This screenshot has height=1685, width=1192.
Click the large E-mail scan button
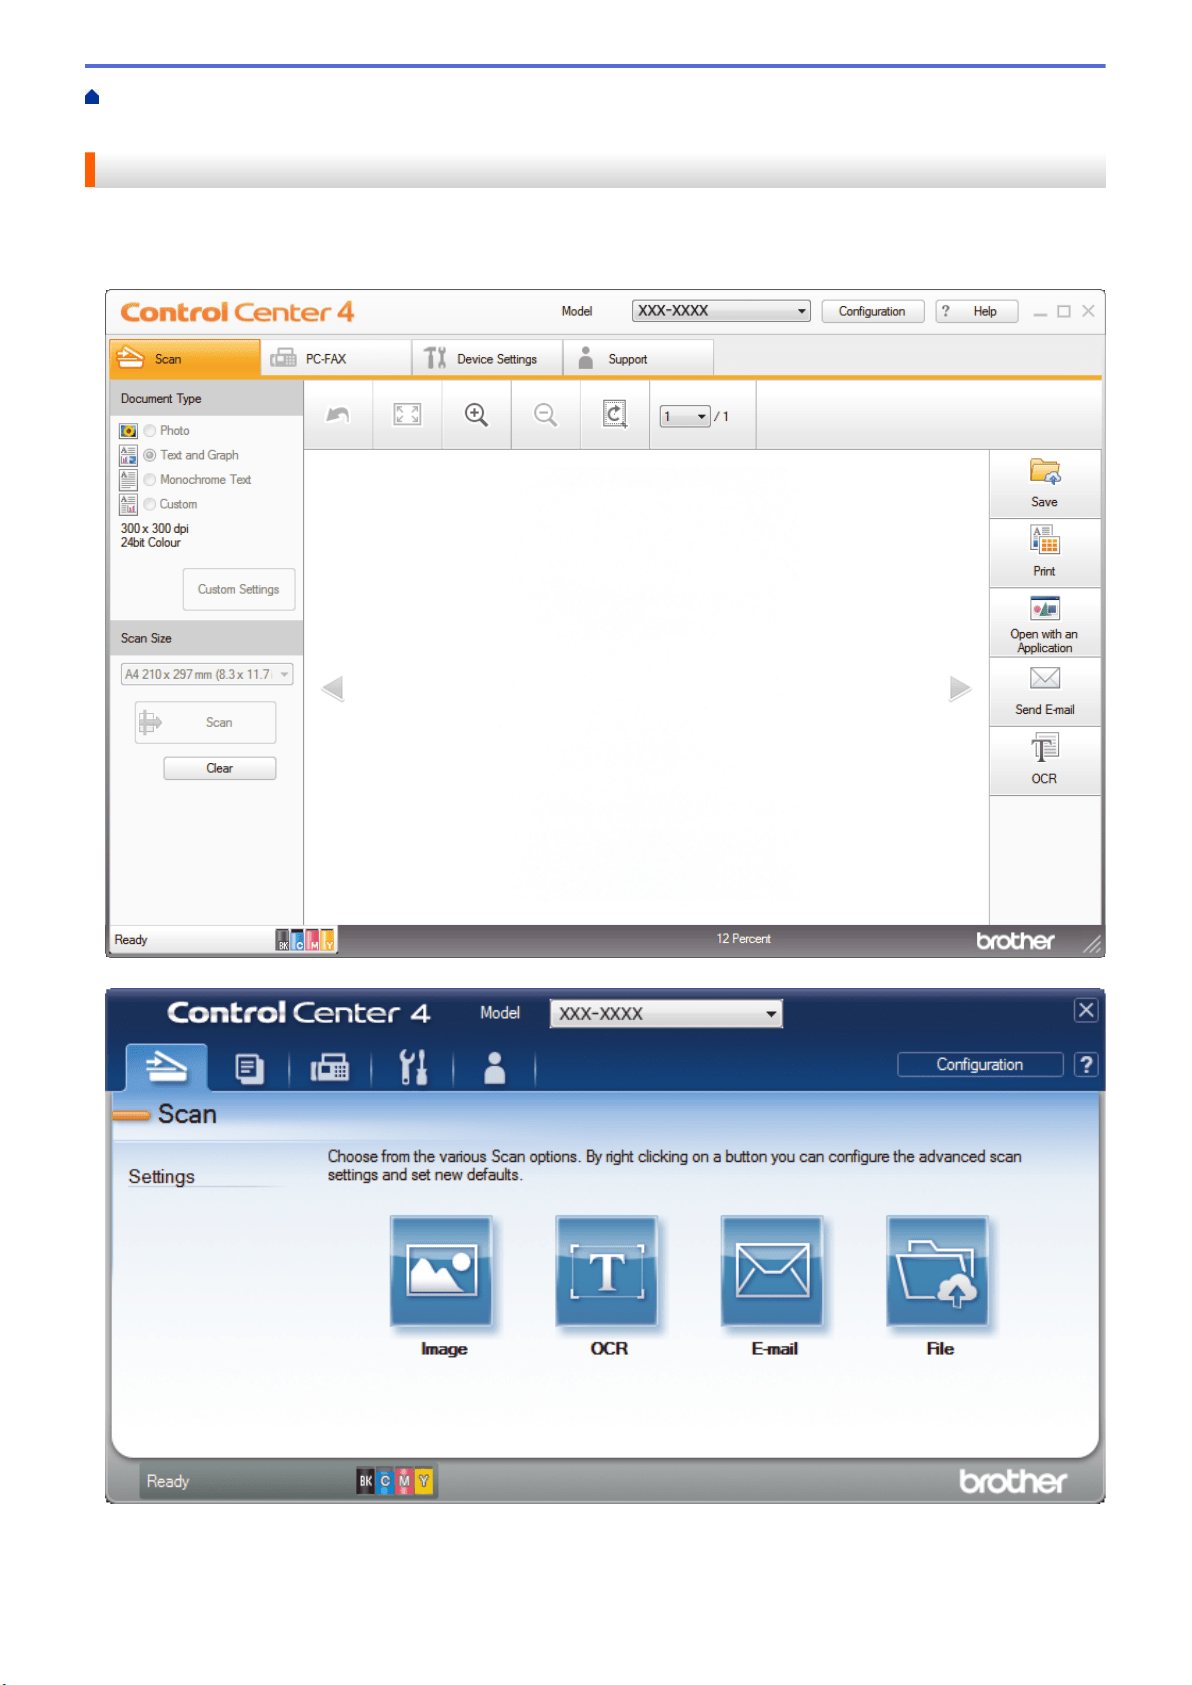[x=772, y=1271]
